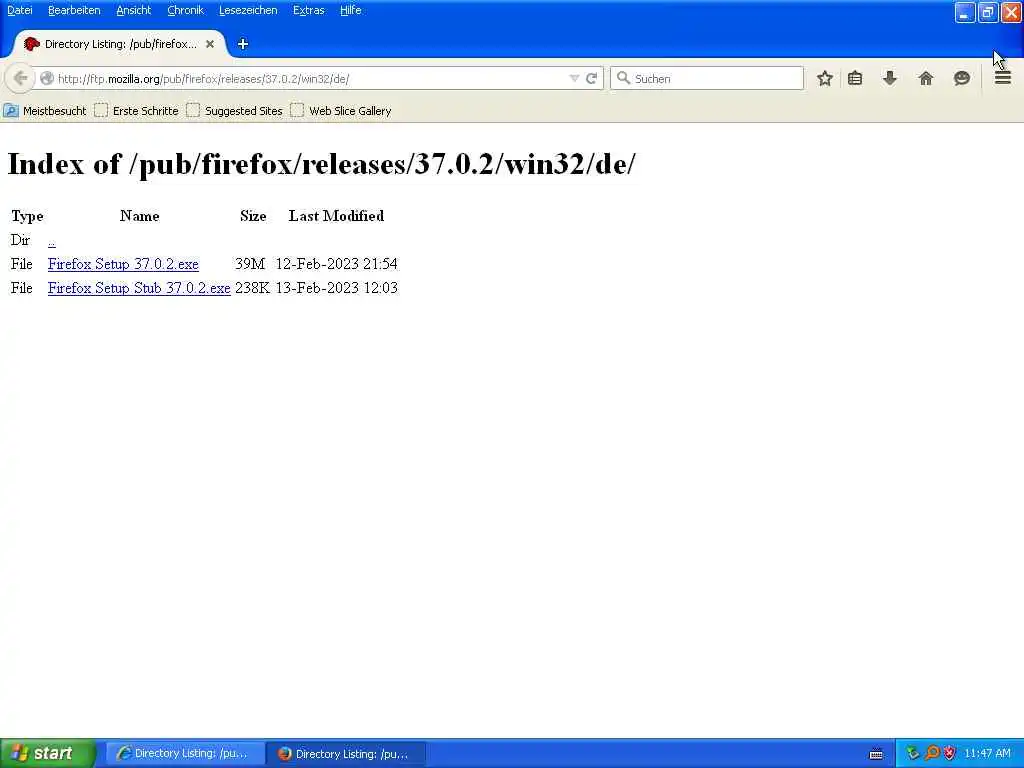Click the Index of page heading
1024x768 pixels.
coord(321,163)
